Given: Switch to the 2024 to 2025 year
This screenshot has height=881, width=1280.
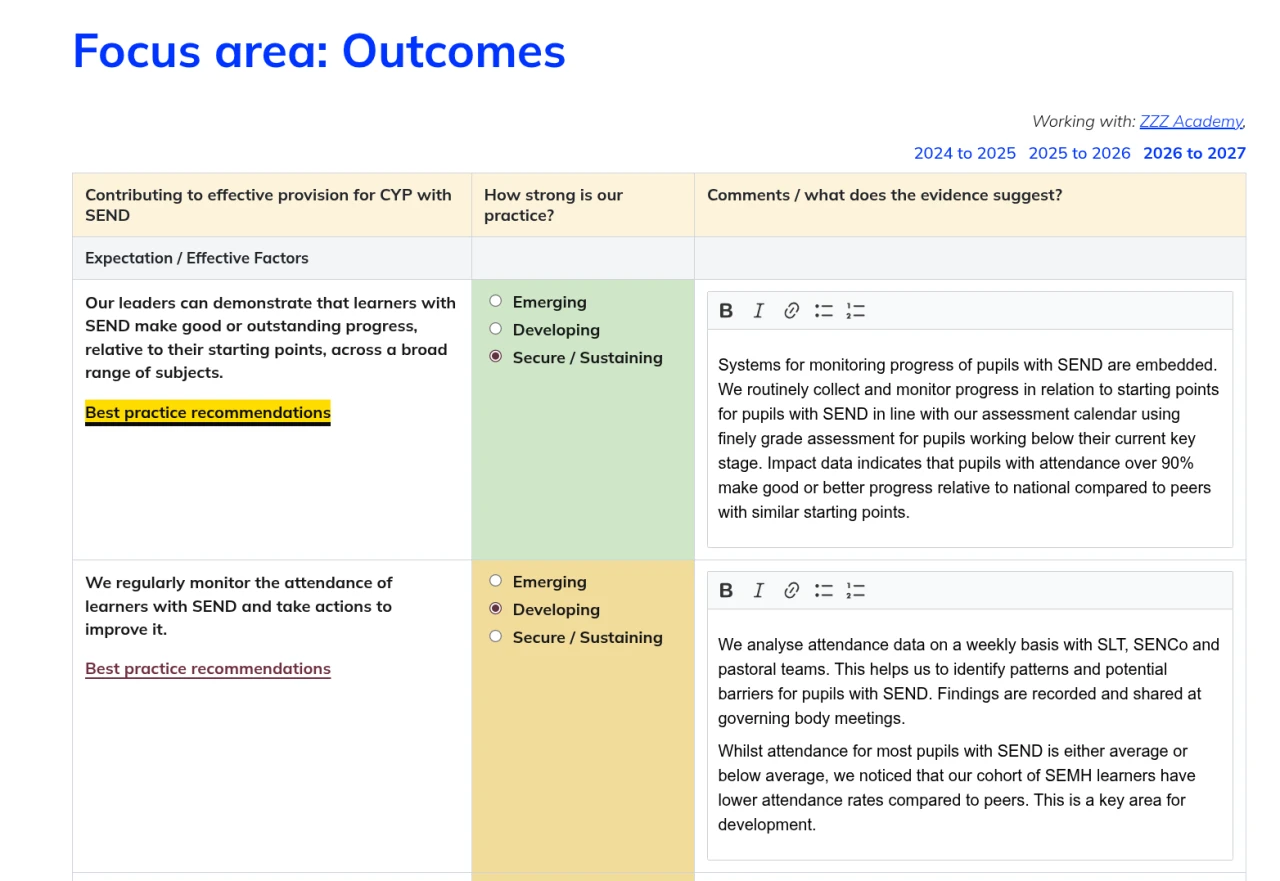Looking at the screenshot, I should [965, 153].
